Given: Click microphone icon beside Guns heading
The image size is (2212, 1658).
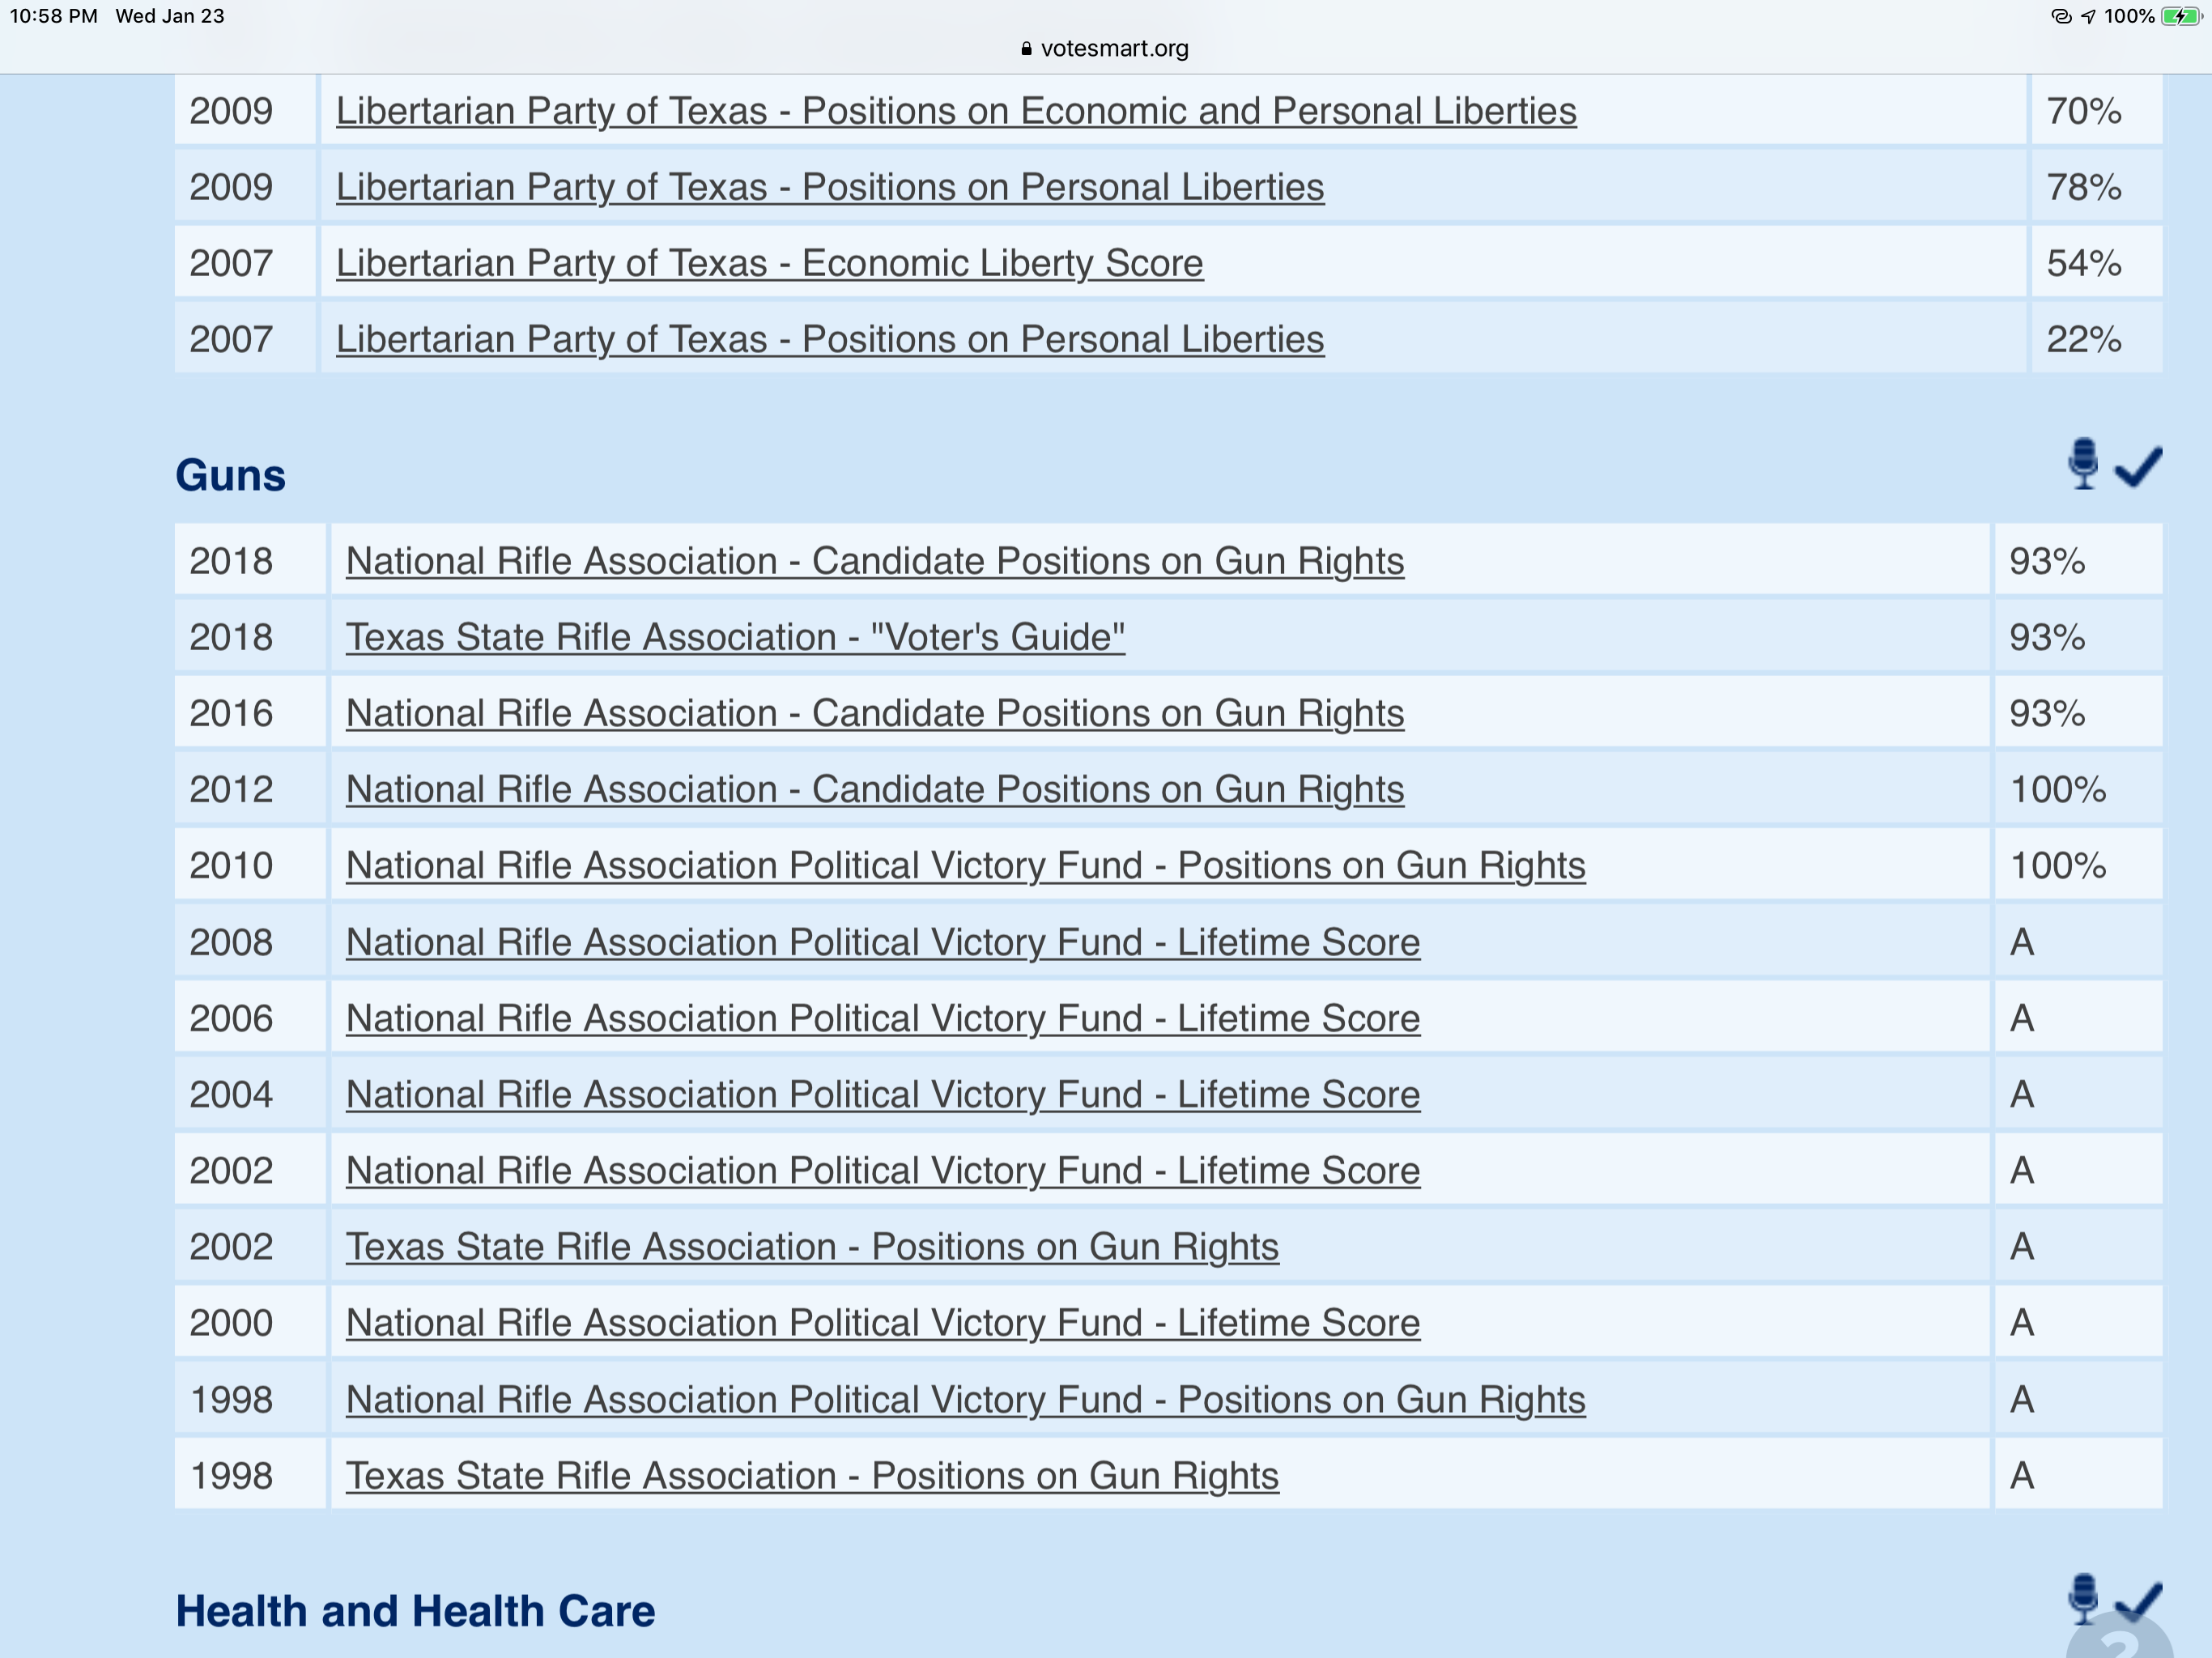Looking at the screenshot, I should tap(2083, 464).
